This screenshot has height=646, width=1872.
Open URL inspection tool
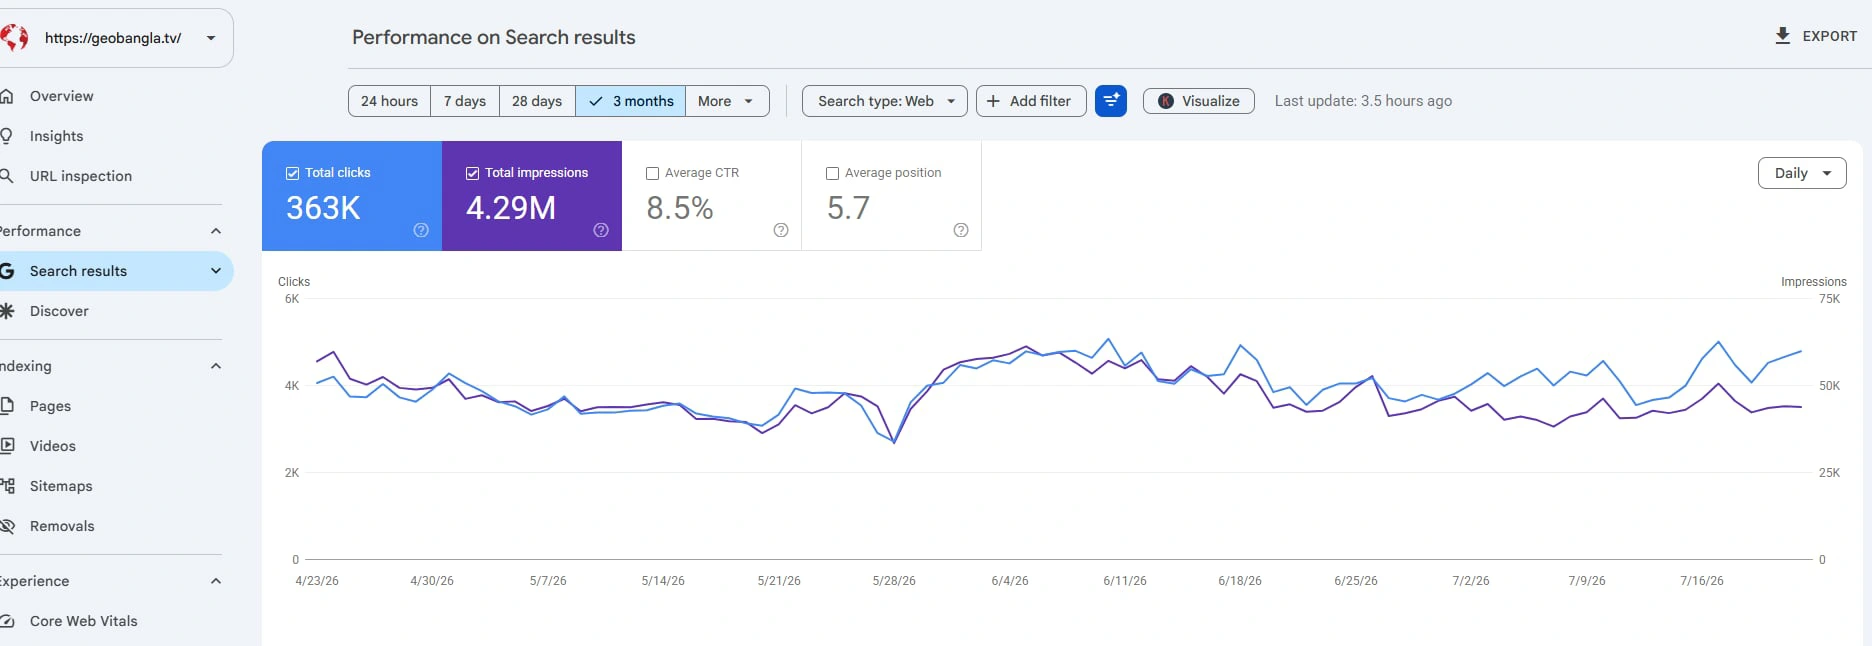pos(81,176)
